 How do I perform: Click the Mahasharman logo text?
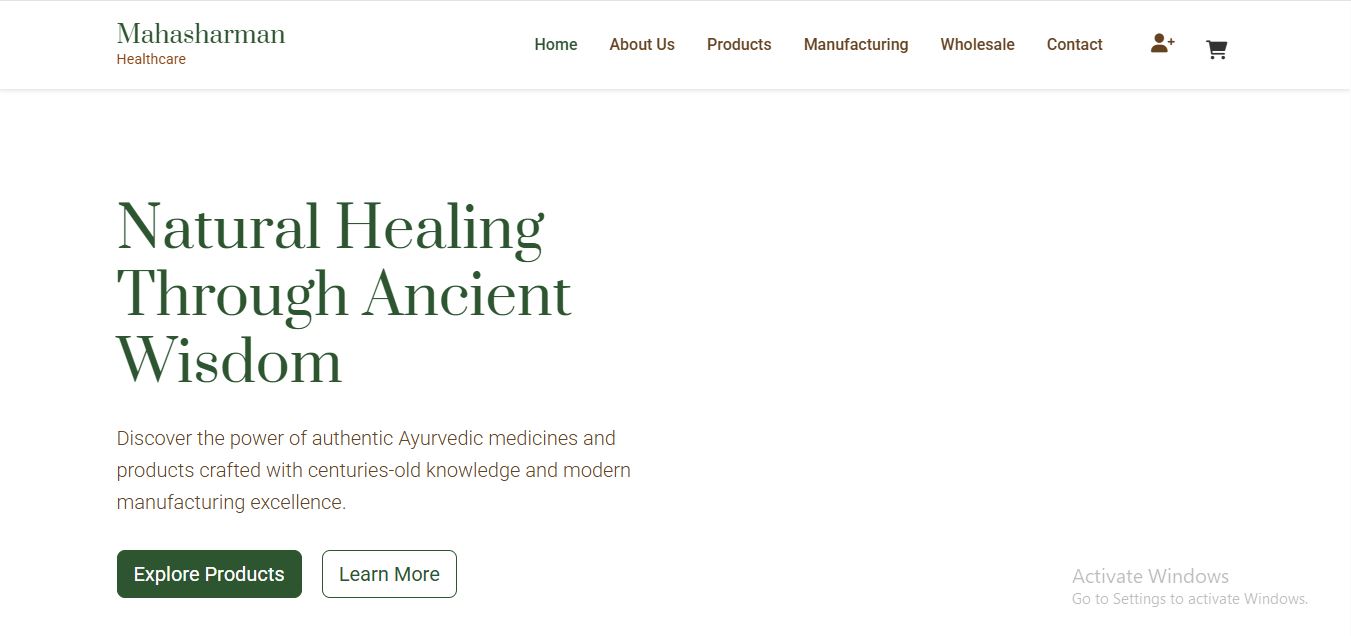click(201, 34)
